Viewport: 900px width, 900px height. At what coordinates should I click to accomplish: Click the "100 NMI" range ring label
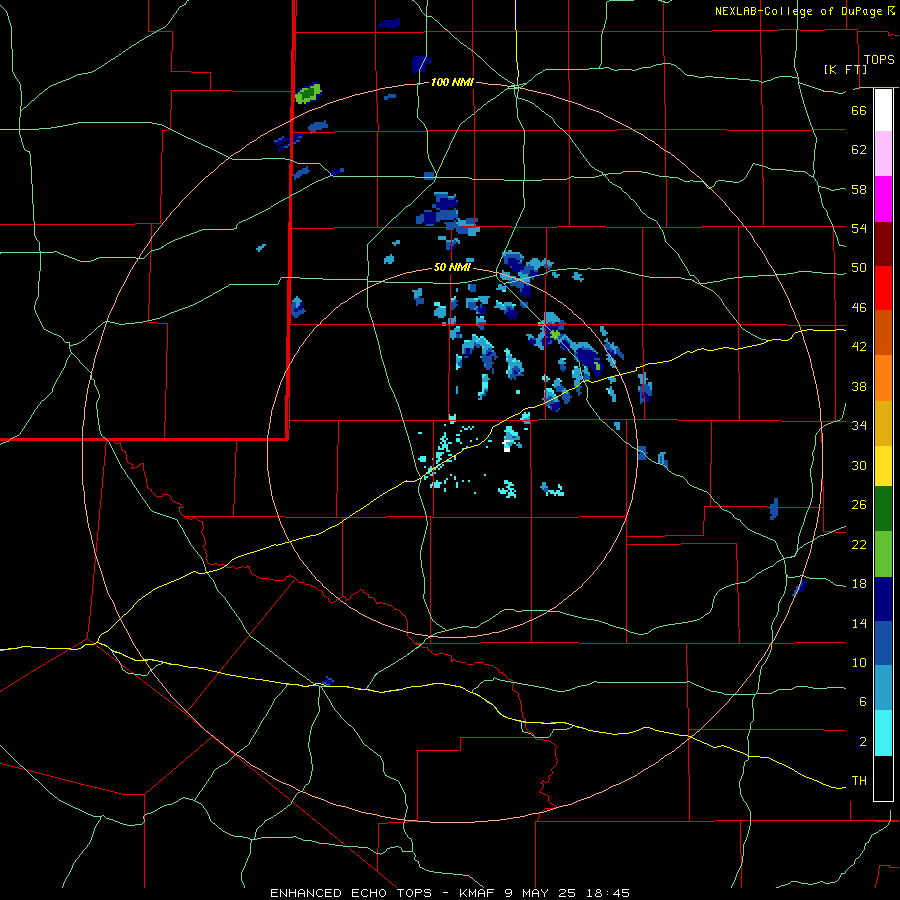tap(452, 83)
